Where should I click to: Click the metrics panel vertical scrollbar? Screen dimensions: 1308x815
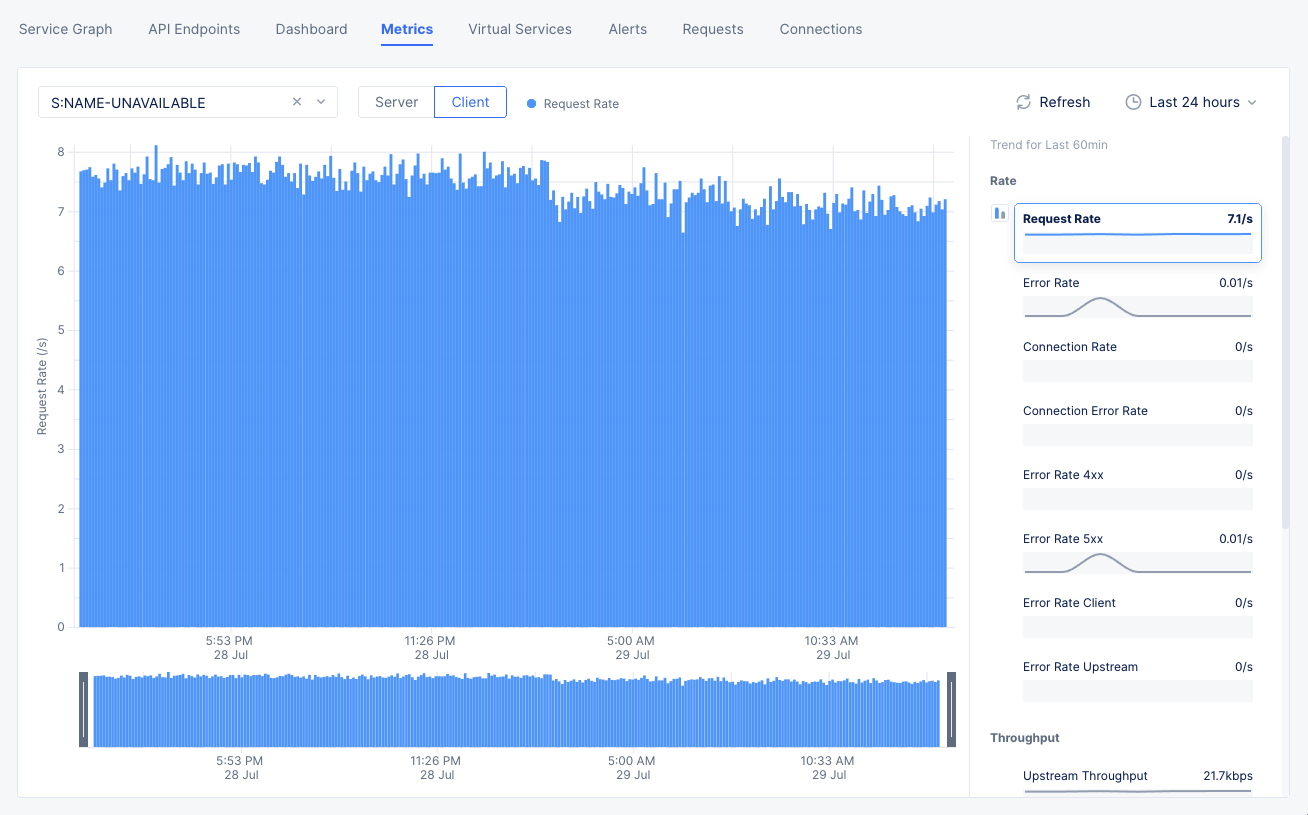click(x=1285, y=330)
